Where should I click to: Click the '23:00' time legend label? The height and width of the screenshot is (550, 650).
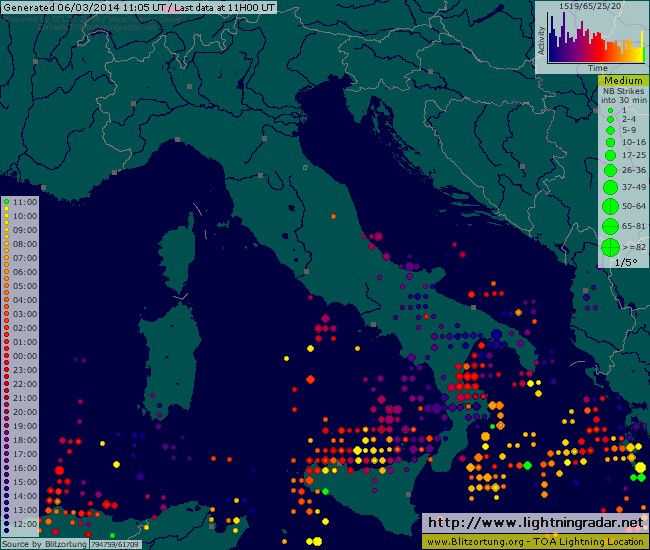(x=25, y=370)
